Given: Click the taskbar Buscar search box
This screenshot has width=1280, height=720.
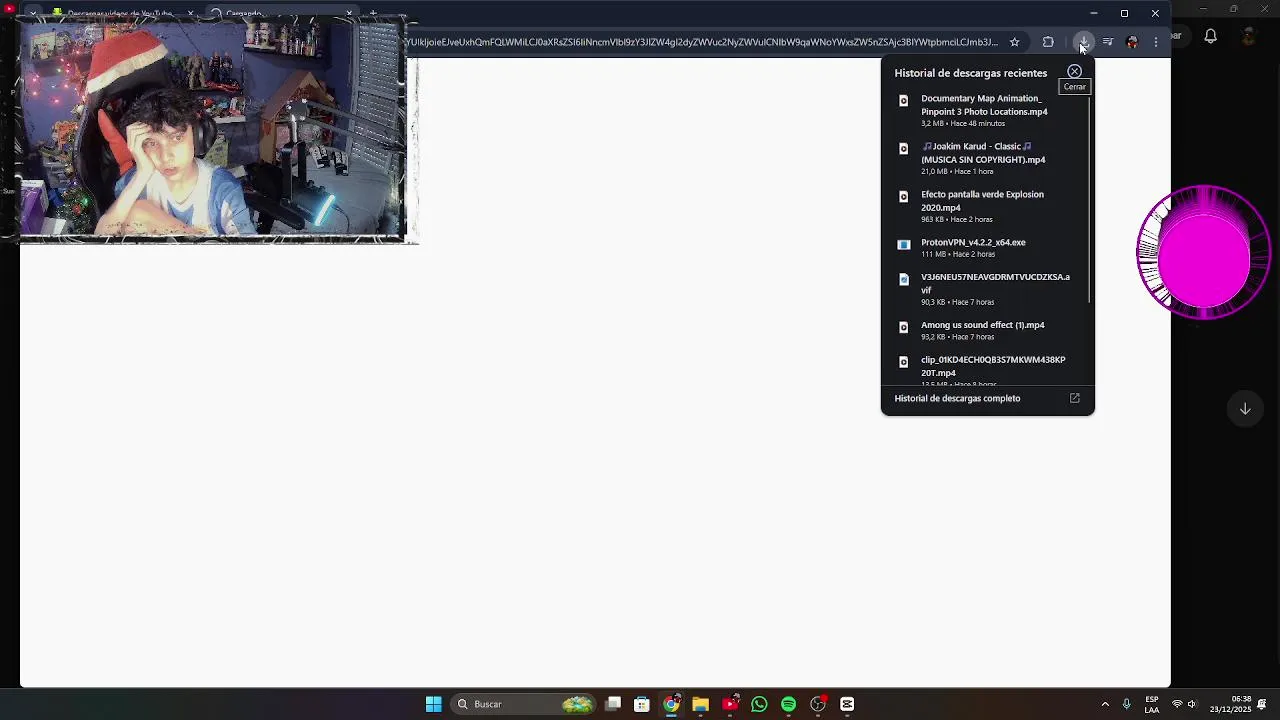Looking at the screenshot, I should 525,704.
